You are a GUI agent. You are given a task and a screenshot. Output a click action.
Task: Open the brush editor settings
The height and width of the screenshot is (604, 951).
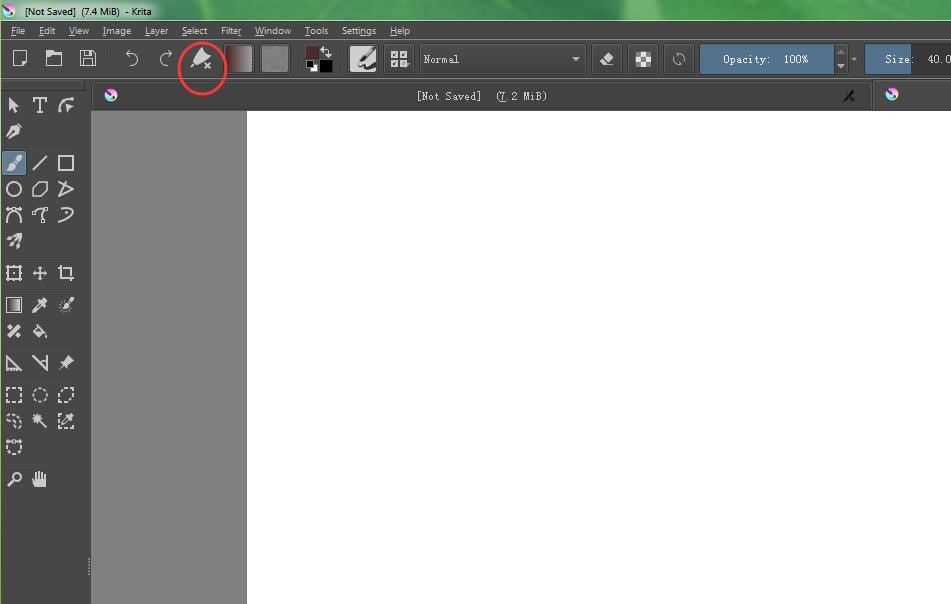click(363, 59)
